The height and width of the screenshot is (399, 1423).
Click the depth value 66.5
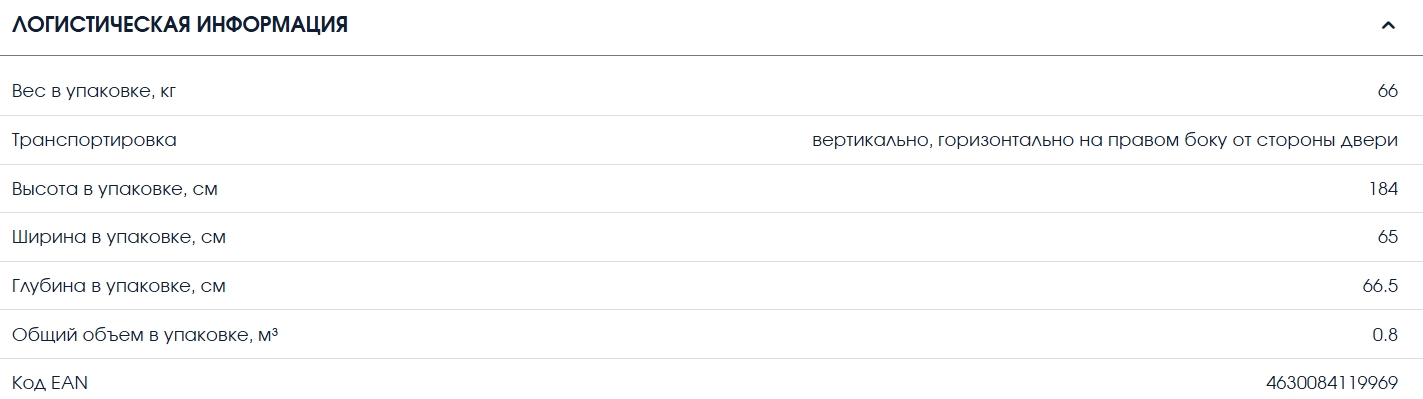click(1380, 286)
